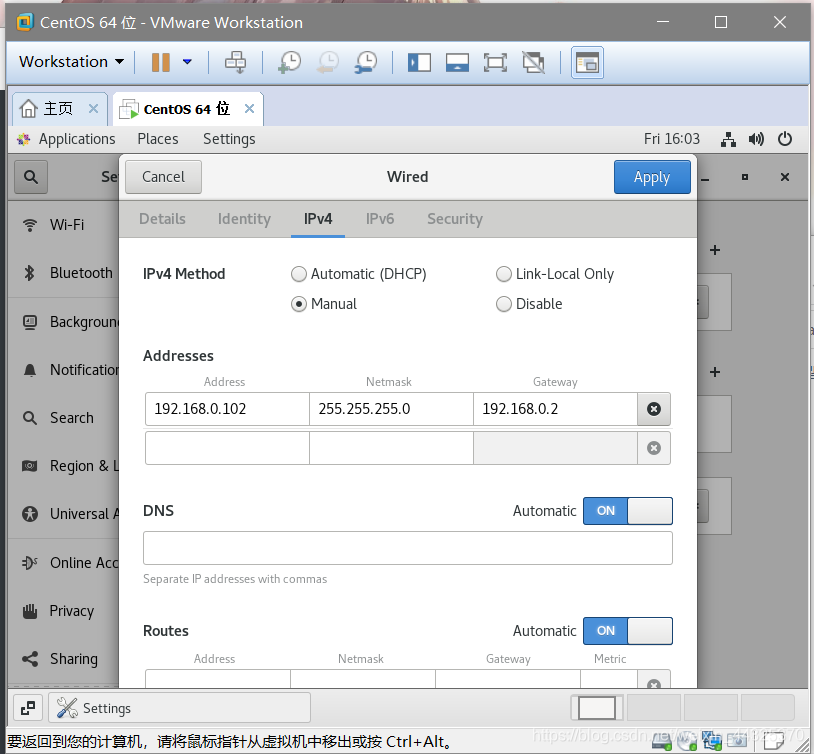814x754 pixels.
Task: Toggle the DNS Automatic switch
Action: (628, 511)
